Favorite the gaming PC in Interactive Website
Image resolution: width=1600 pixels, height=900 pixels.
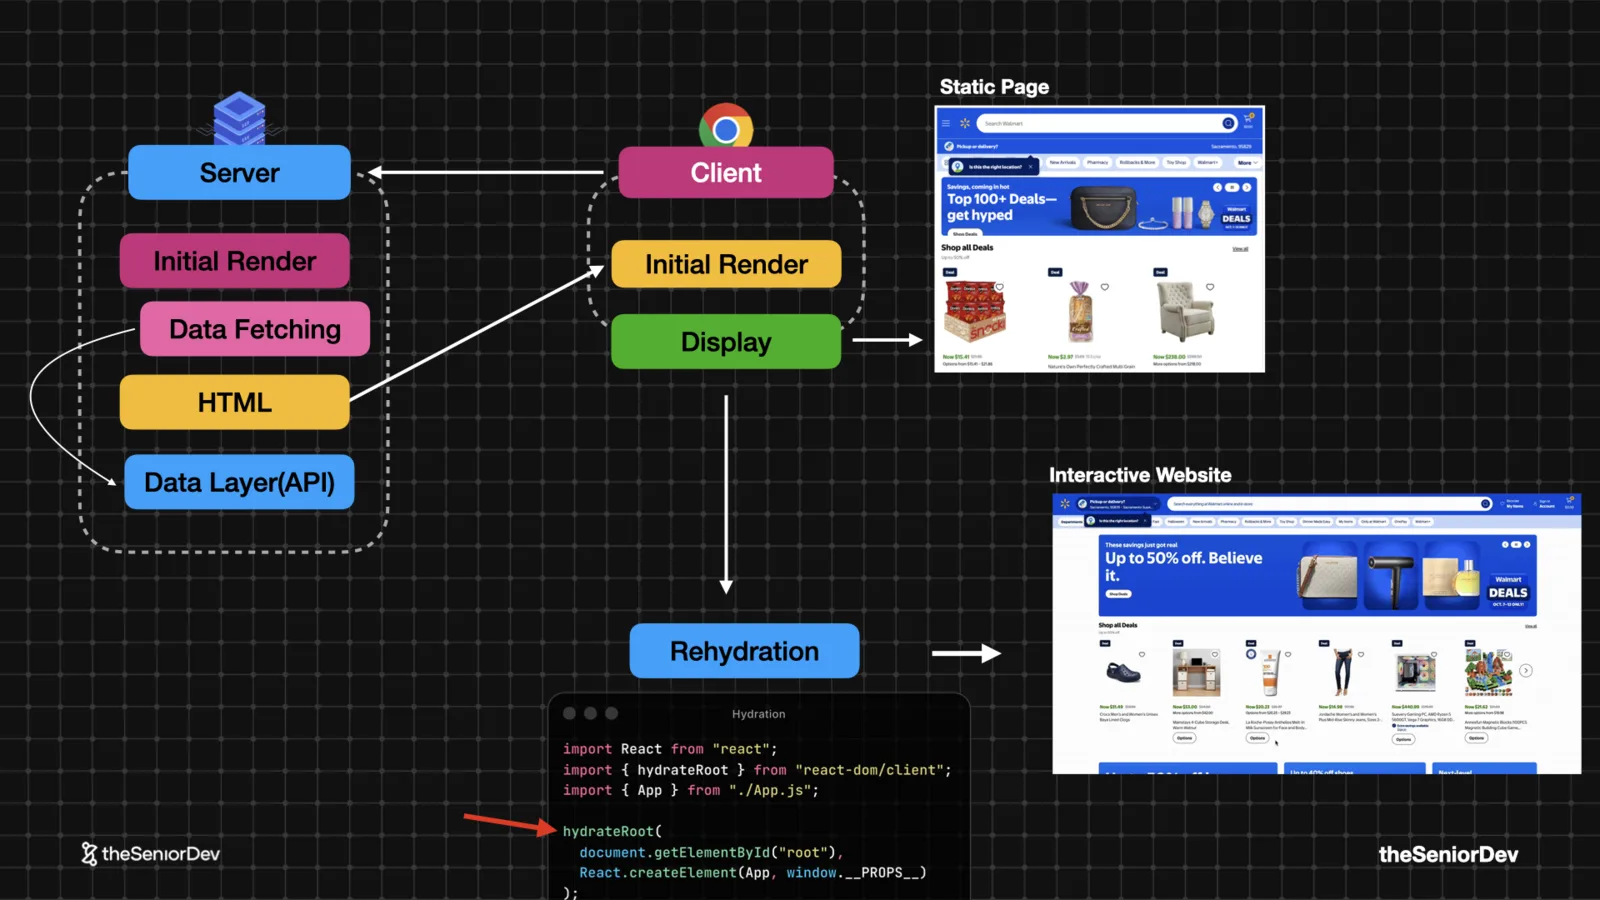point(1434,654)
